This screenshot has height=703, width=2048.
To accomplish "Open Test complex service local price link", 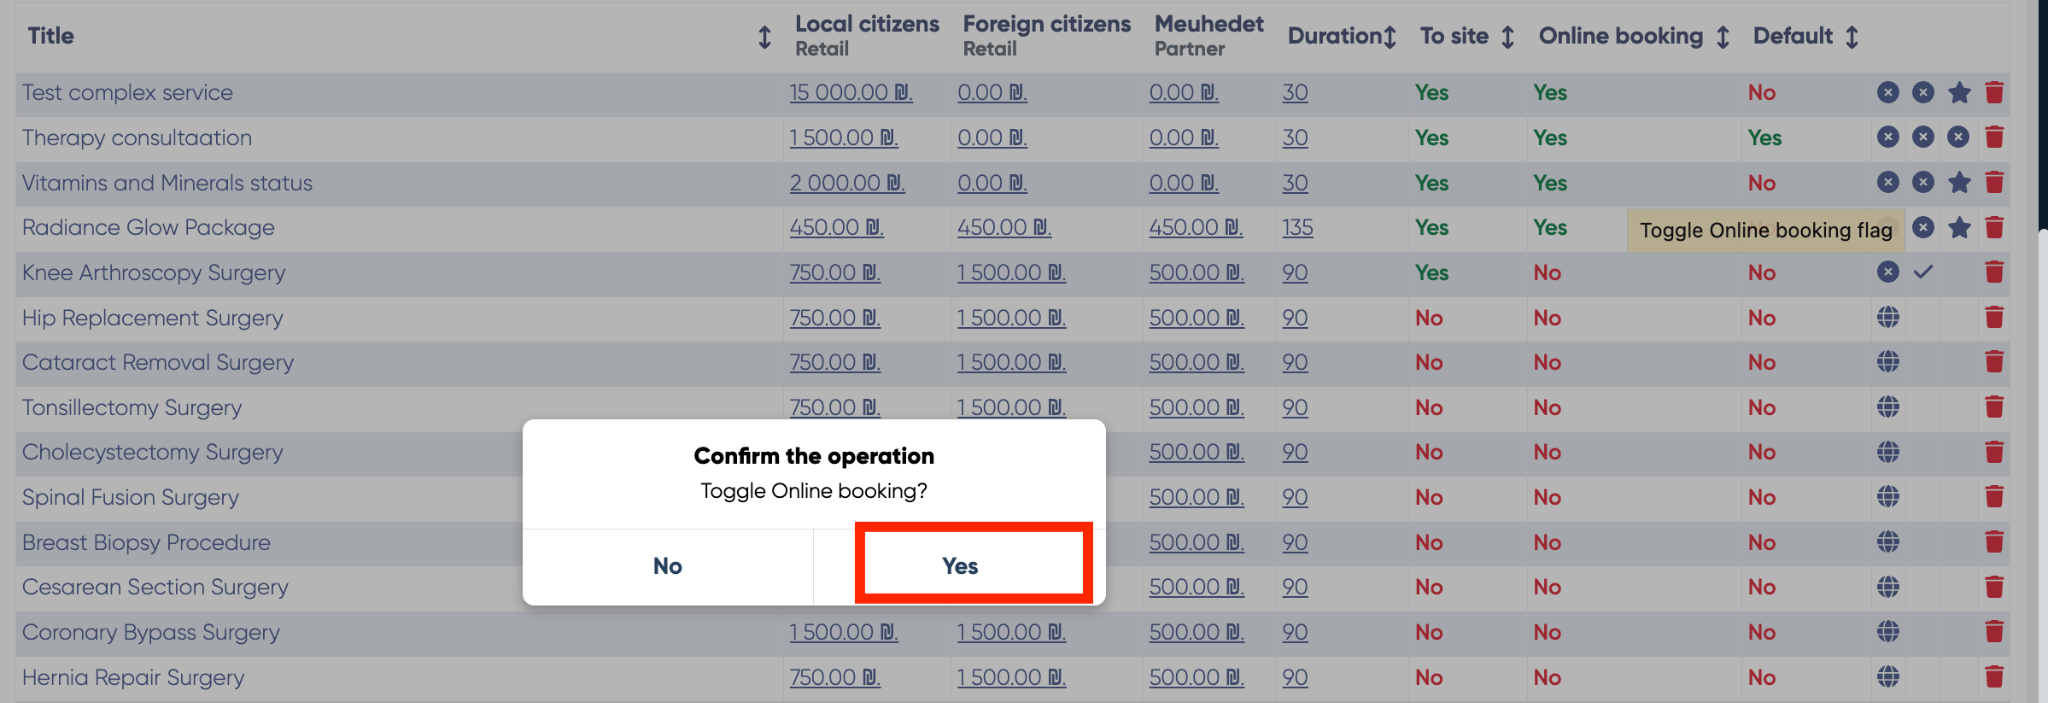I will tap(850, 93).
